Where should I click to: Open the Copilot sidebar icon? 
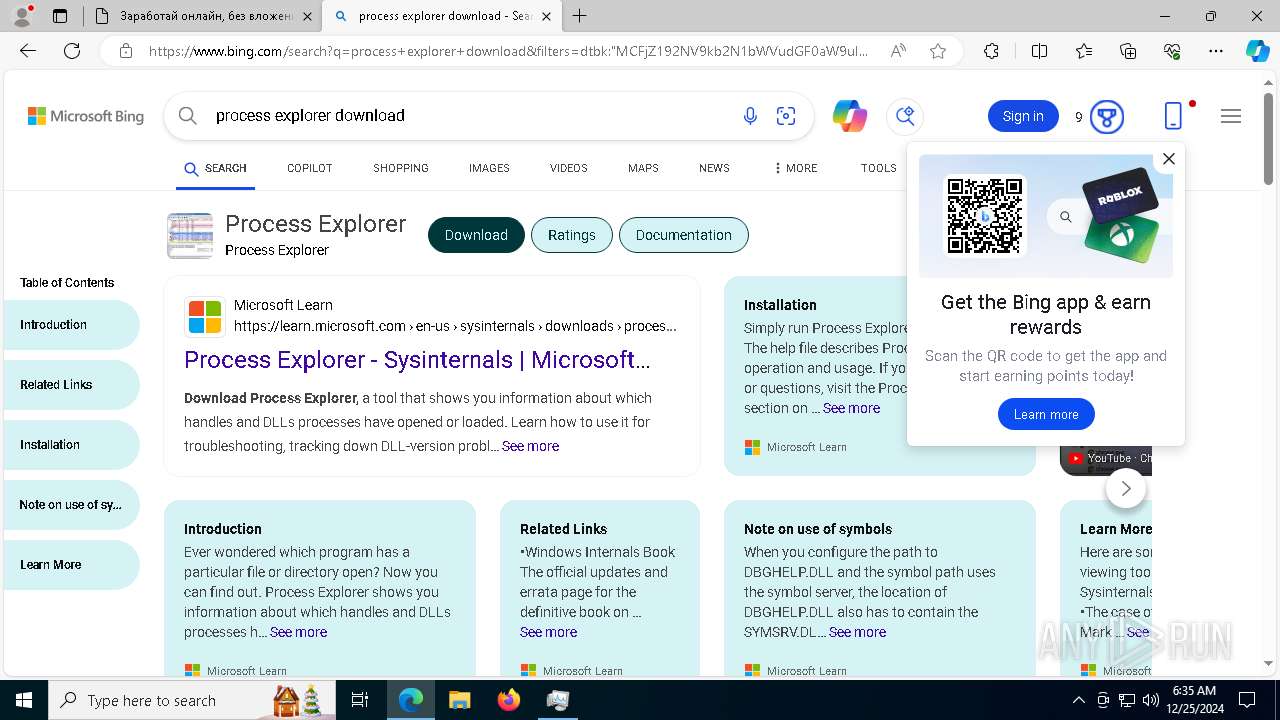point(1258,51)
